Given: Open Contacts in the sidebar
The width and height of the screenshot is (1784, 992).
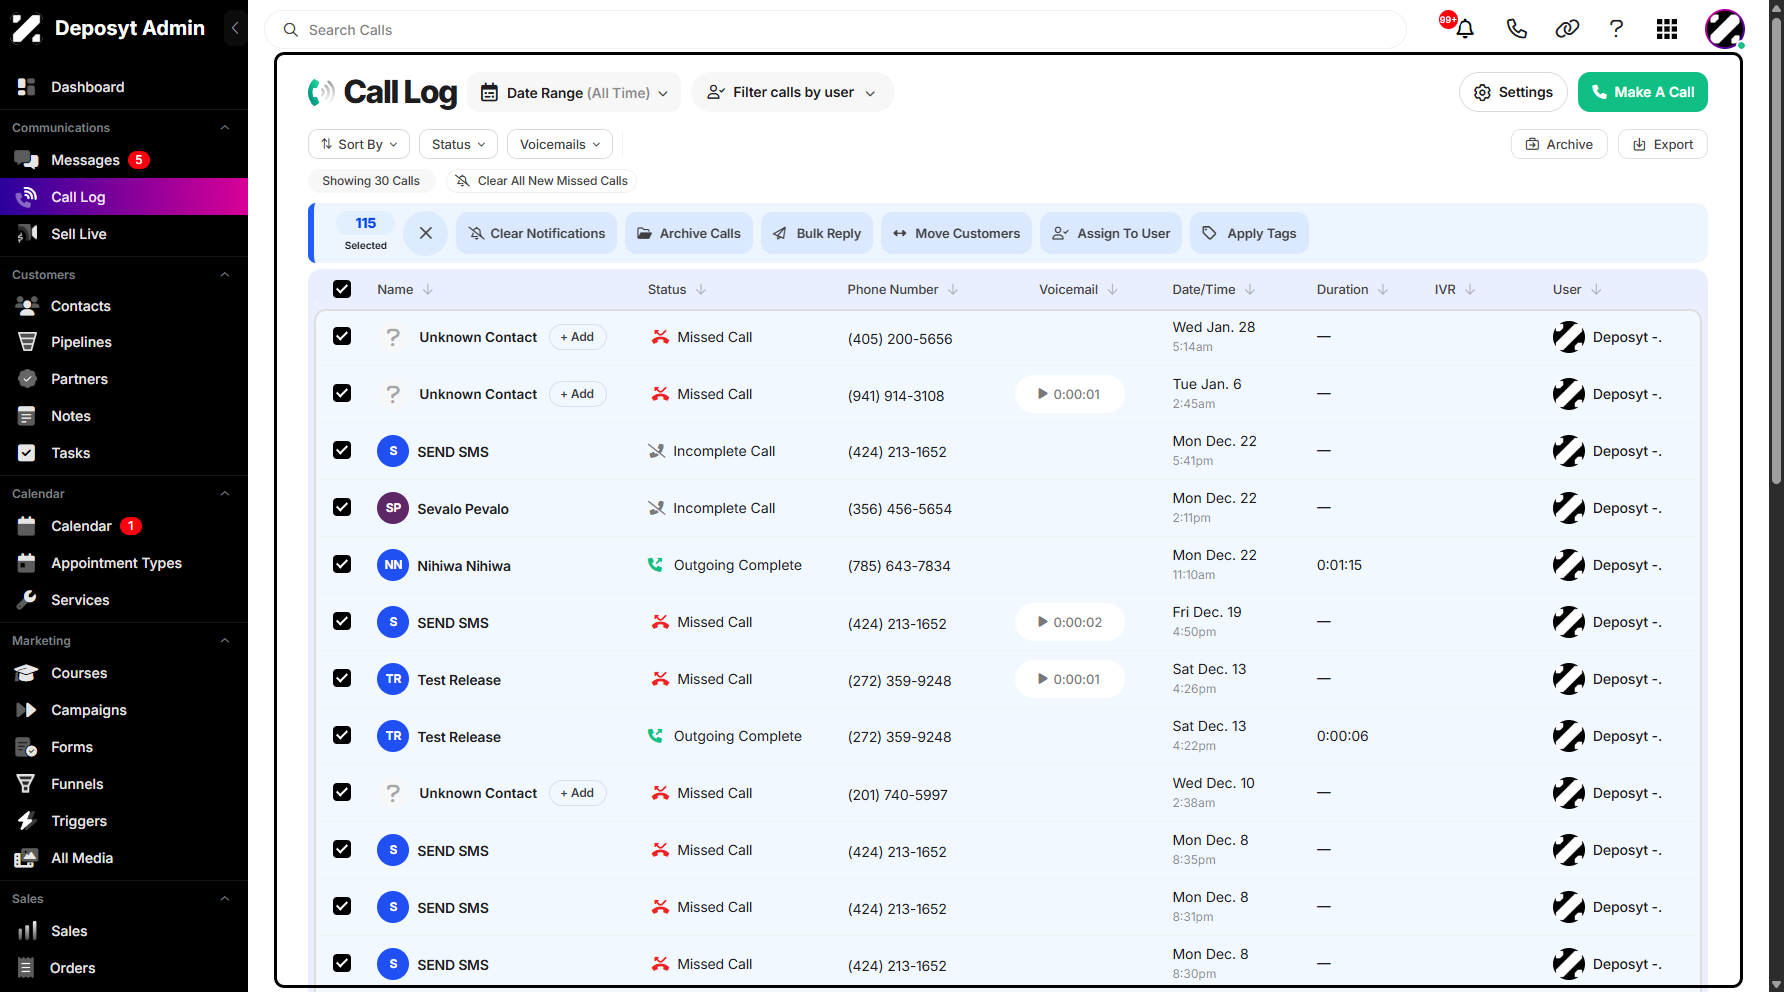Looking at the screenshot, I should point(81,306).
